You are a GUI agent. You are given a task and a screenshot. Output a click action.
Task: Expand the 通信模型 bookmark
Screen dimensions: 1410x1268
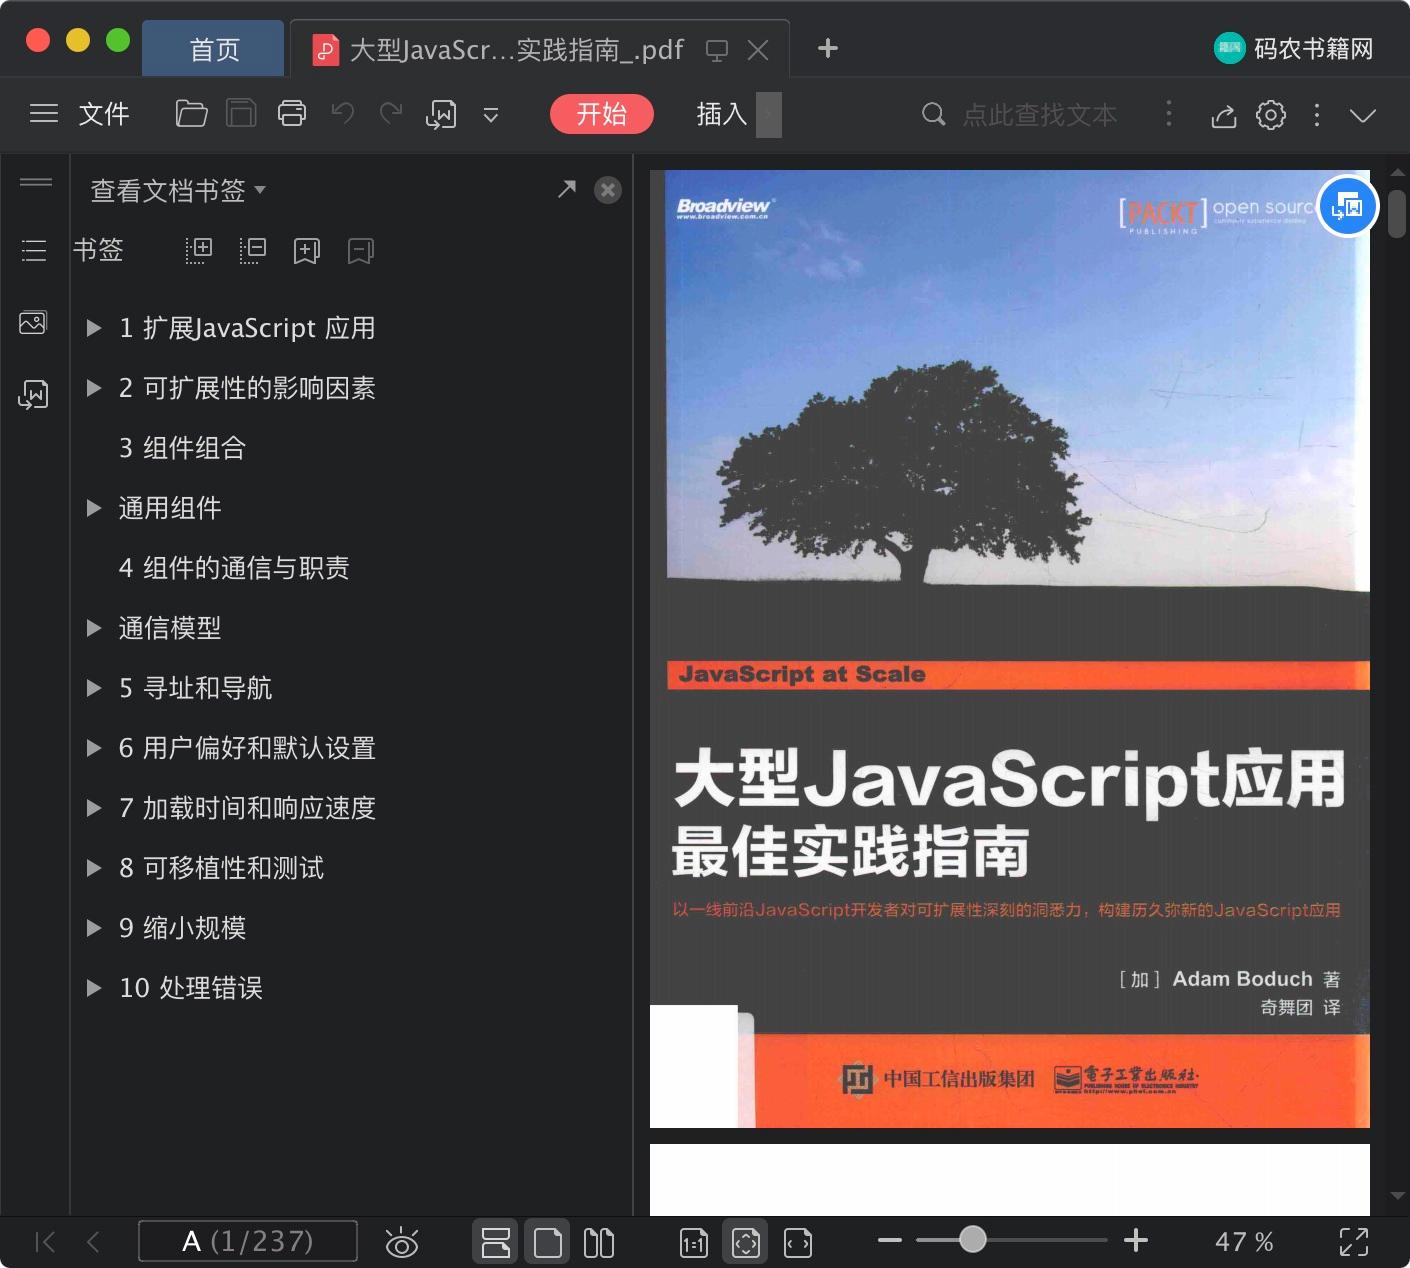point(94,628)
